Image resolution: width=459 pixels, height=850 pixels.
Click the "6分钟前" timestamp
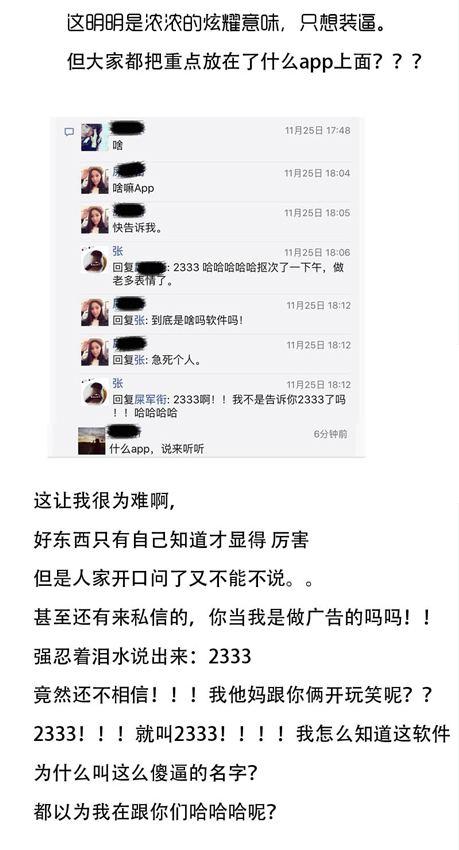[330, 434]
